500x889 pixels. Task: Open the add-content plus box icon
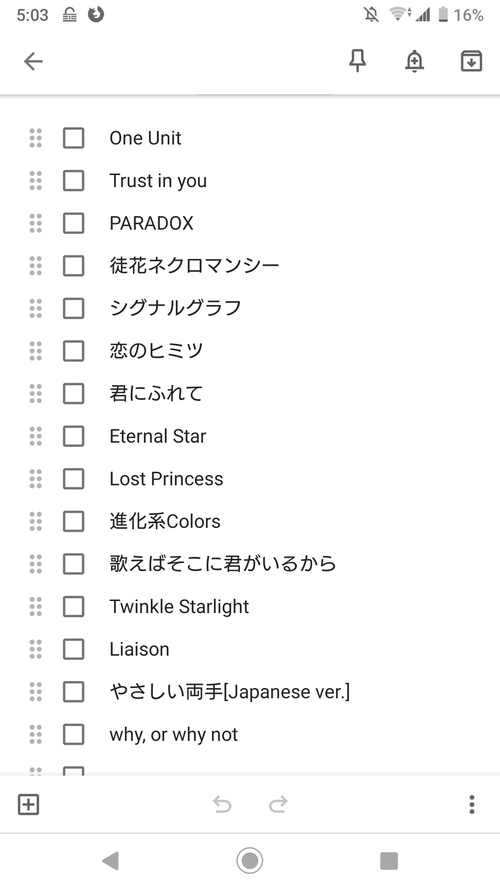point(28,804)
